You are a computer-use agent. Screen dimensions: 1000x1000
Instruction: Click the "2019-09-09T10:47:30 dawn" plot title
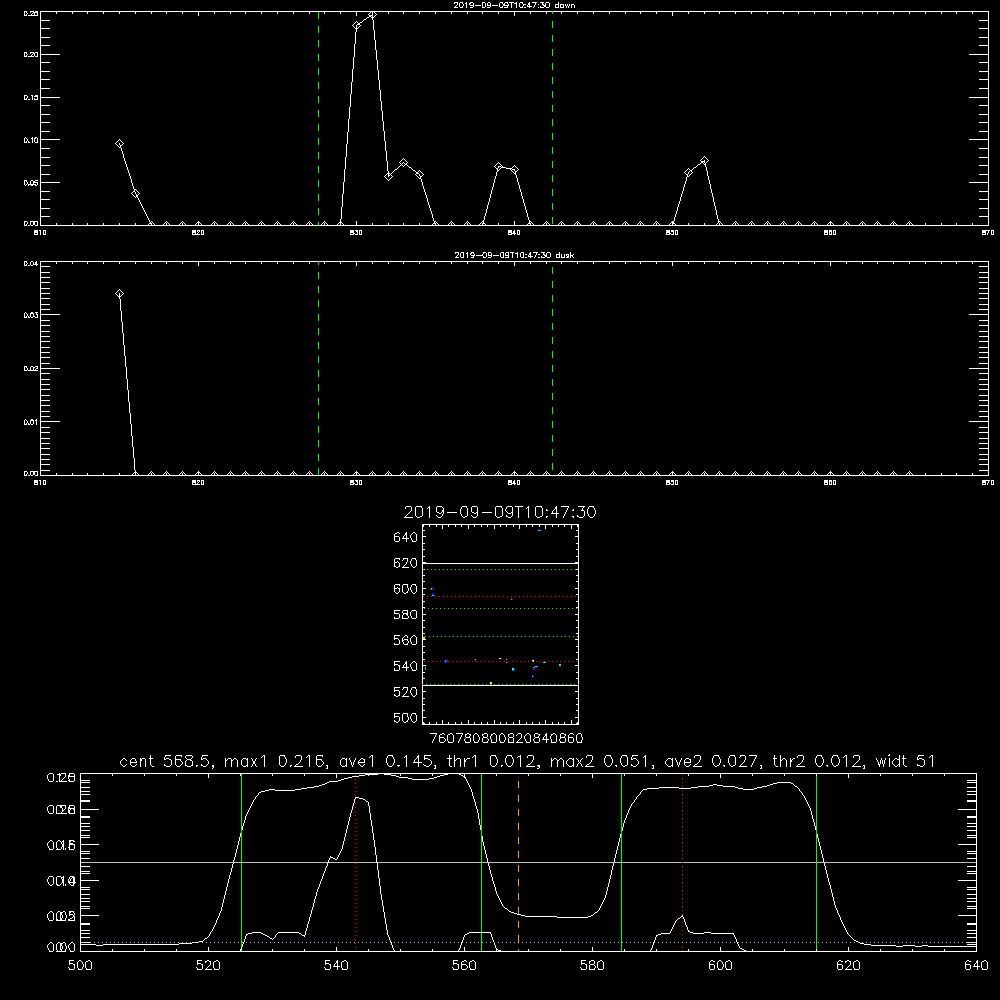[514, 5]
